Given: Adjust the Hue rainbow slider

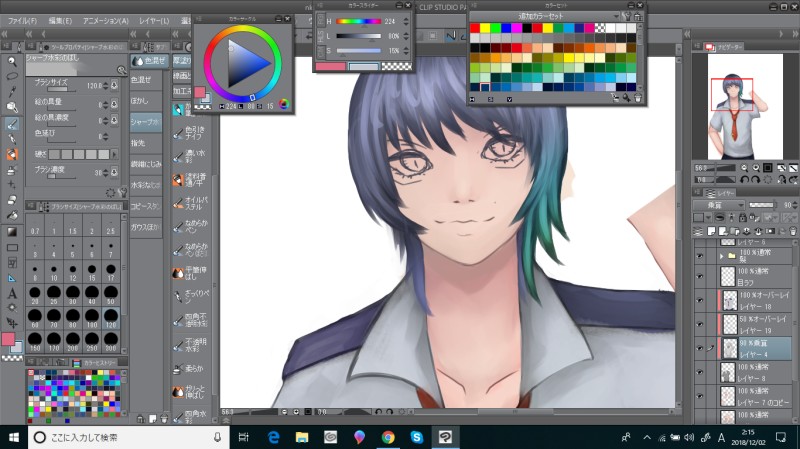Looking at the screenshot, I should tap(358, 21).
